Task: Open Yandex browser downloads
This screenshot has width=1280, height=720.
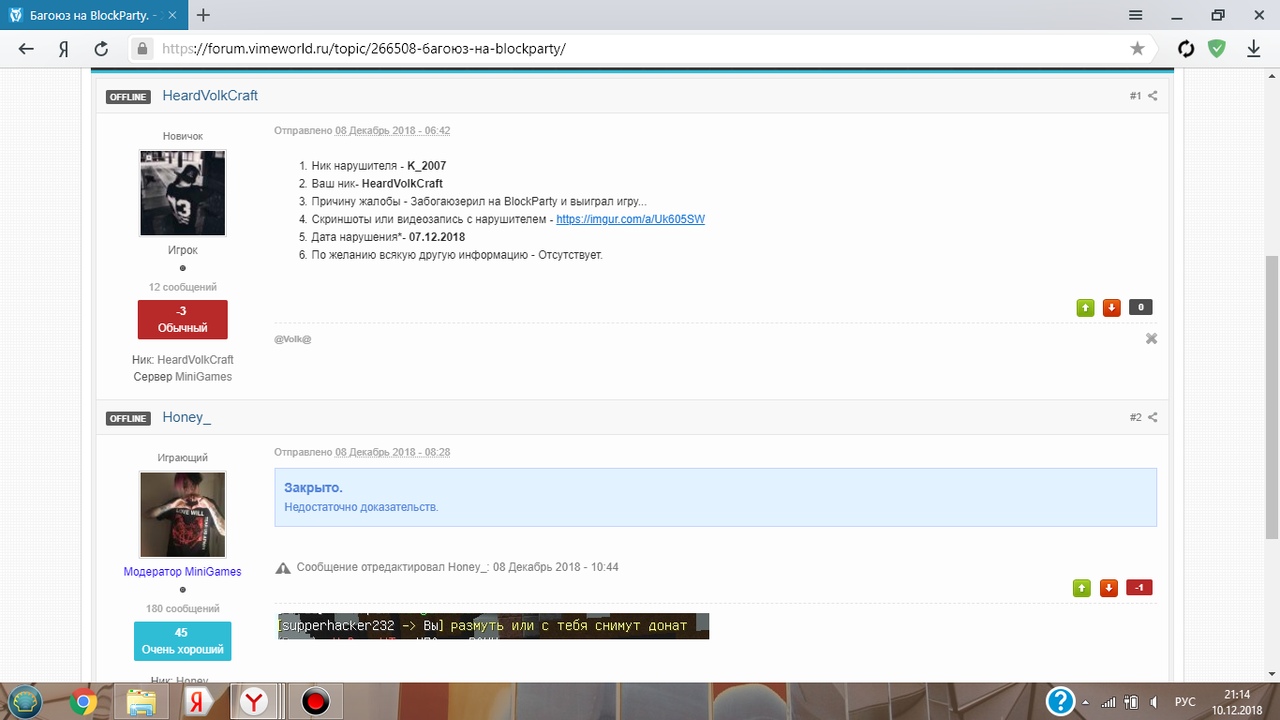Action: 1253,49
